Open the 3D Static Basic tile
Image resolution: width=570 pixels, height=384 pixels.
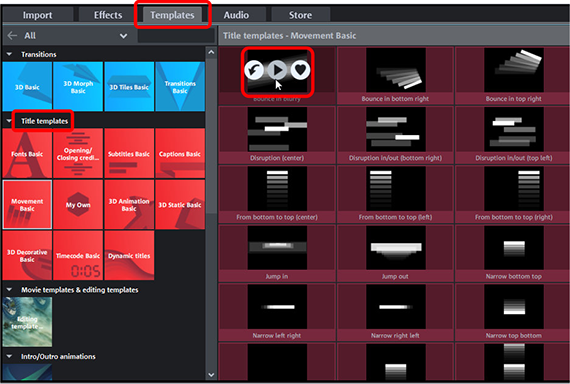(x=180, y=204)
